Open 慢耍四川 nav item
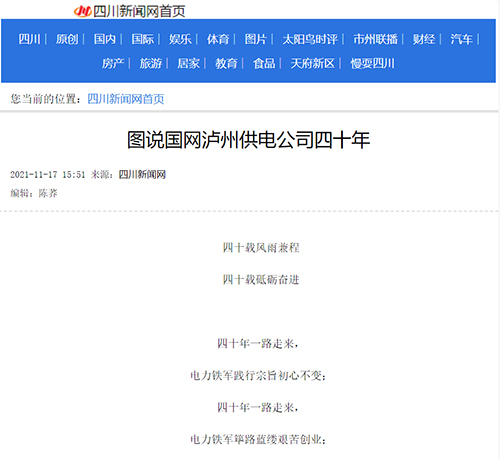Image resolution: width=500 pixels, height=459 pixels. point(372,63)
